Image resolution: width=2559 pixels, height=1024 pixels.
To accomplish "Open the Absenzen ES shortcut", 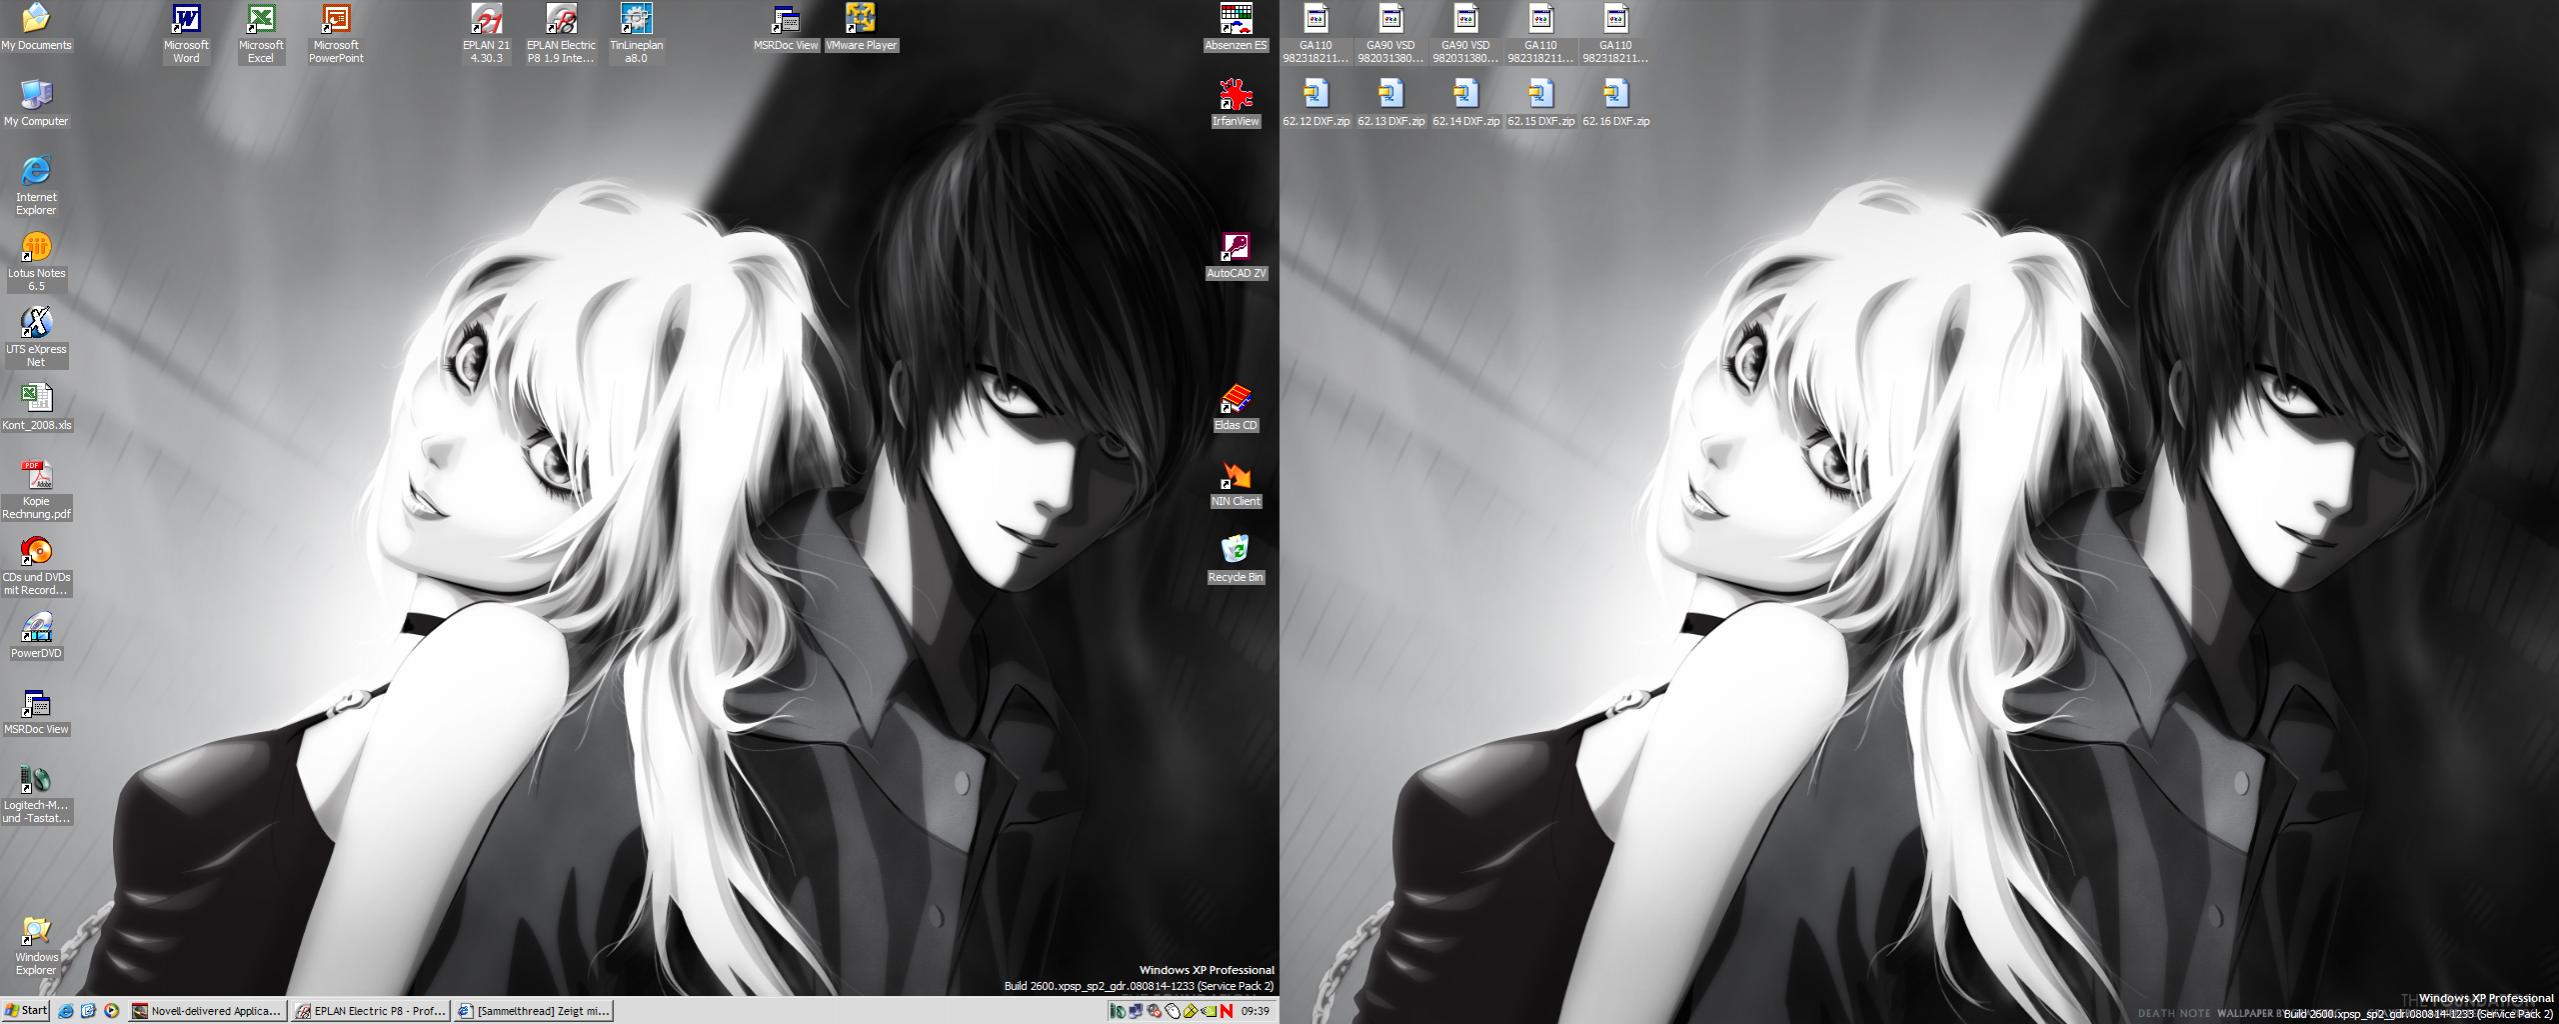I will pos(1236,27).
